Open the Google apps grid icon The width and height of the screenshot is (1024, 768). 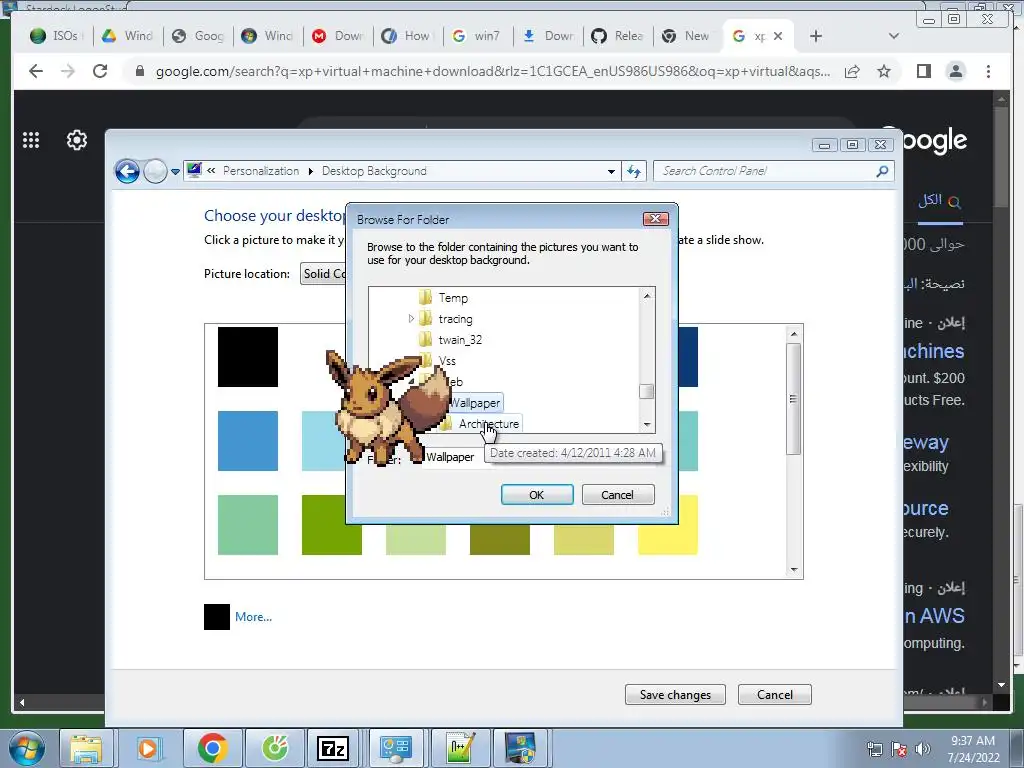coord(31,140)
